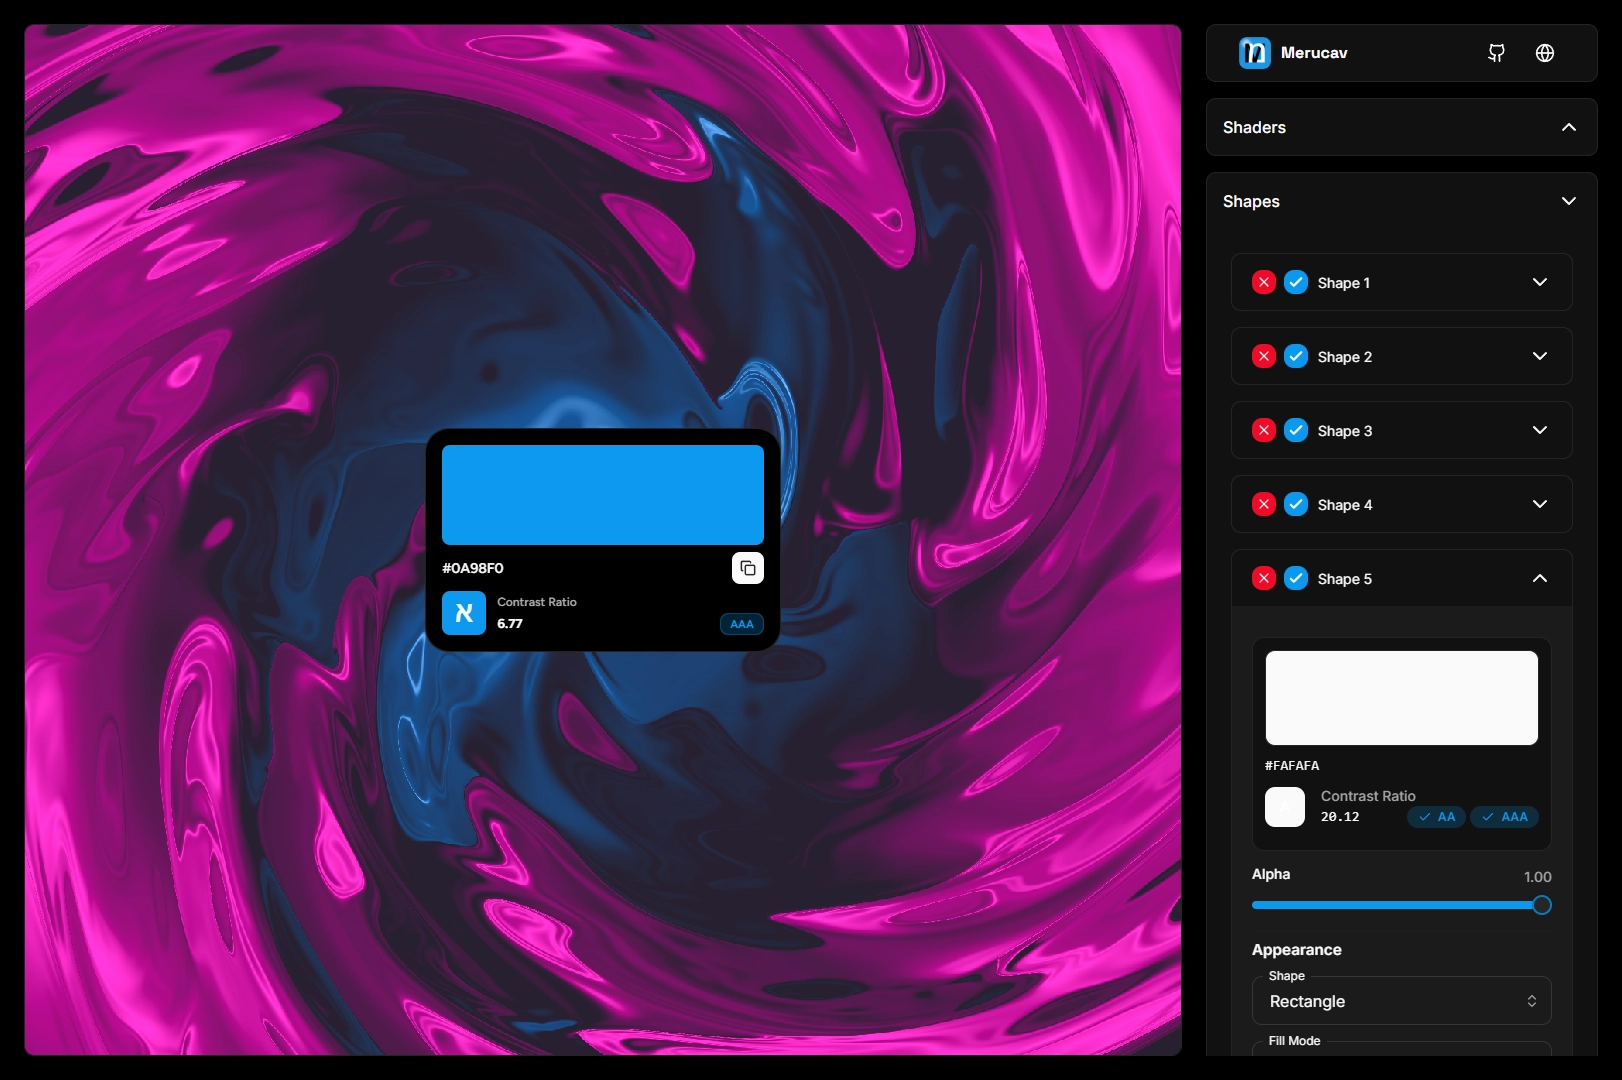Screen dimensions: 1622x1080
Task: Expand Shape 1's settings chevron
Action: (1540, 282)
